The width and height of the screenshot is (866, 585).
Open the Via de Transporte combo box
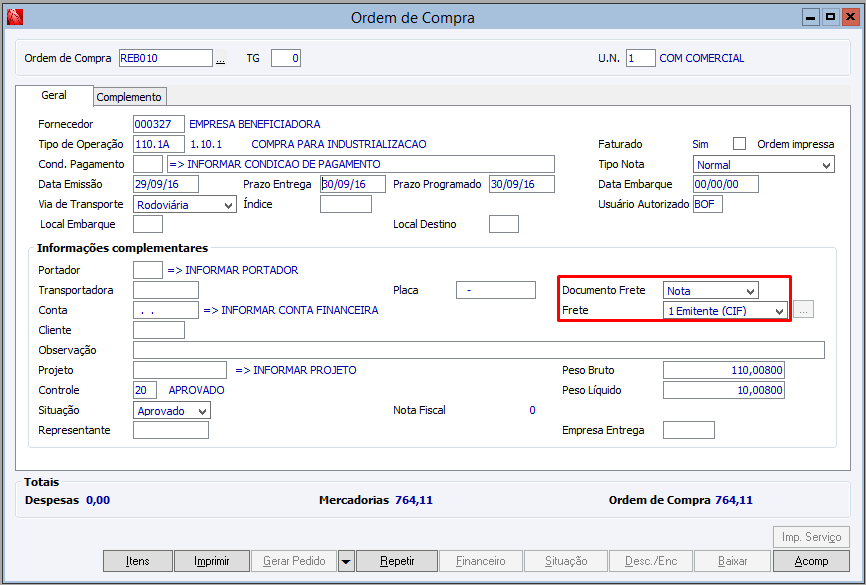tap(184, 204)
